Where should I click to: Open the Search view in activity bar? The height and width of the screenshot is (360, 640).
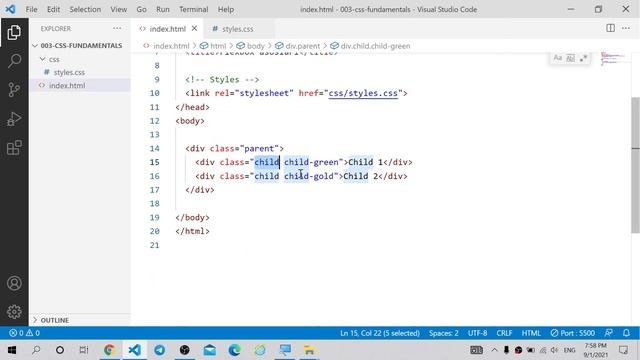pos(14,61)
